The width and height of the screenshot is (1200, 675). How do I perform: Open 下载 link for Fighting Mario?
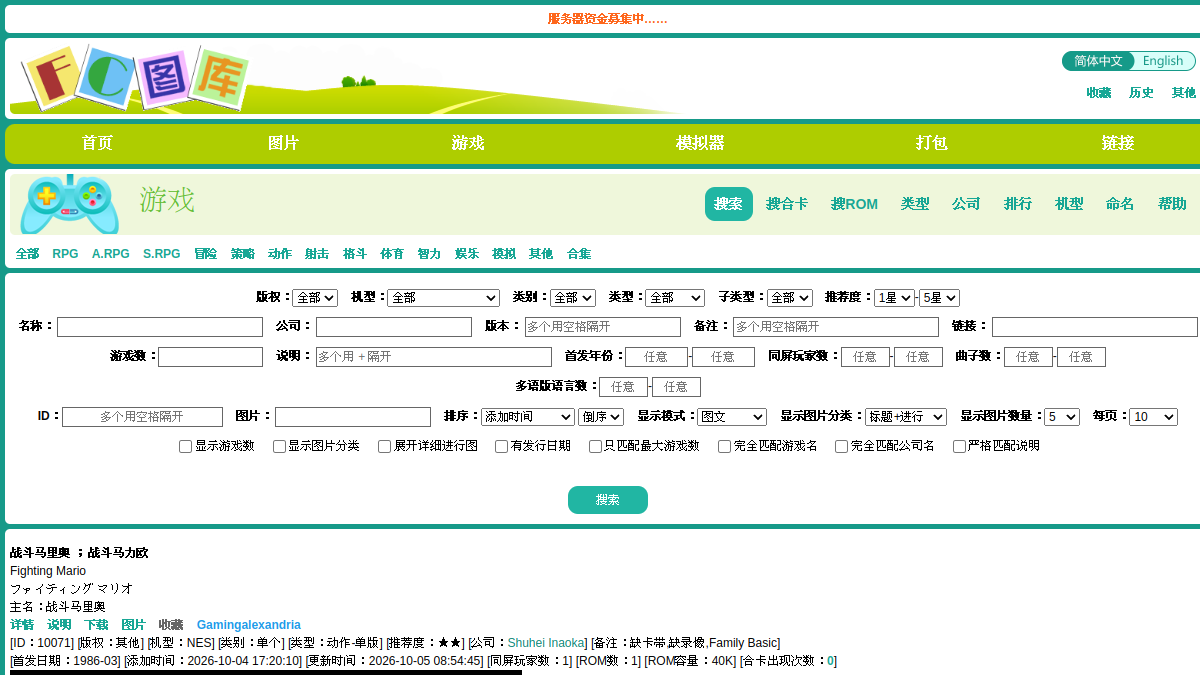coord(96,625)
